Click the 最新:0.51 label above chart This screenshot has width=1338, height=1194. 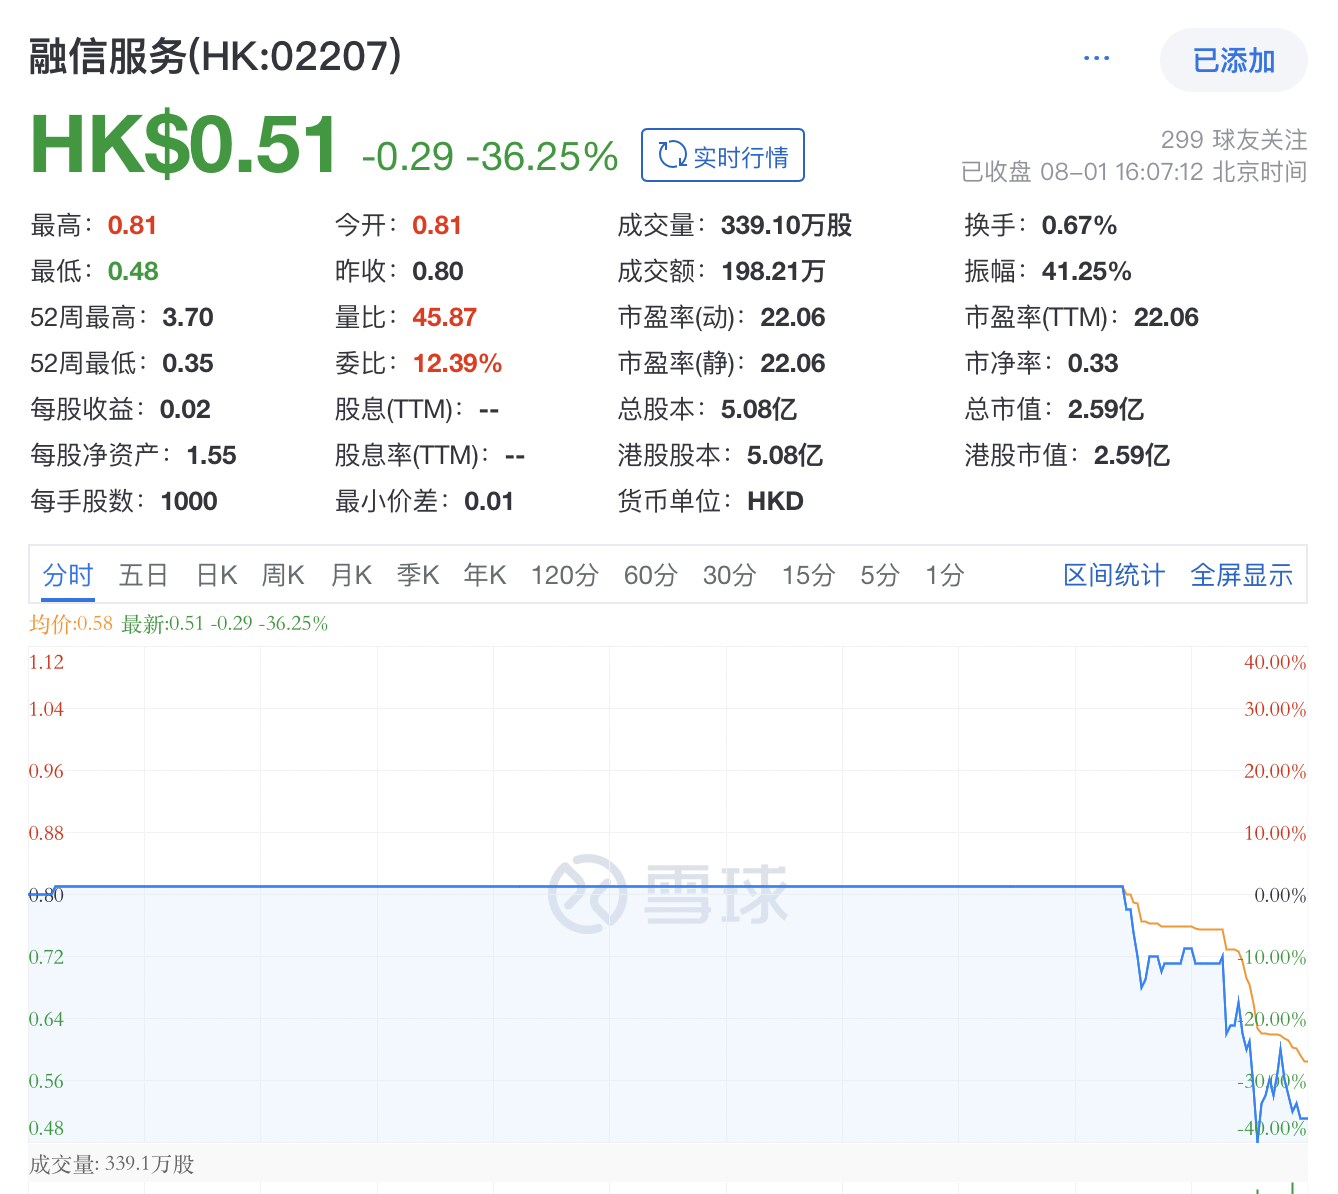pos(162,624)
